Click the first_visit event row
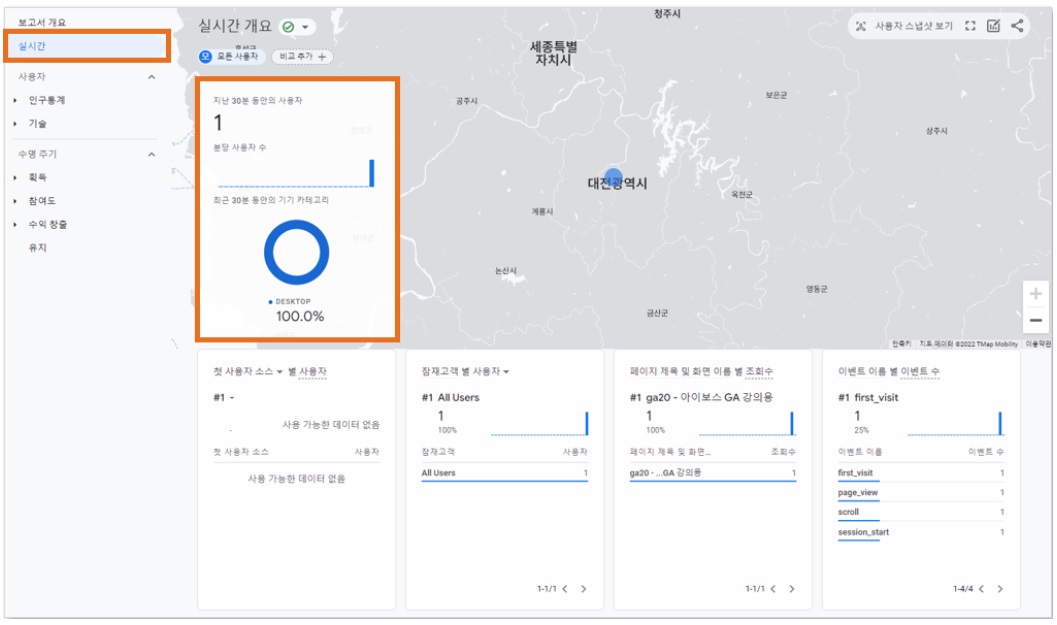Screen dimensions: 1057x625 coord(921,473)
